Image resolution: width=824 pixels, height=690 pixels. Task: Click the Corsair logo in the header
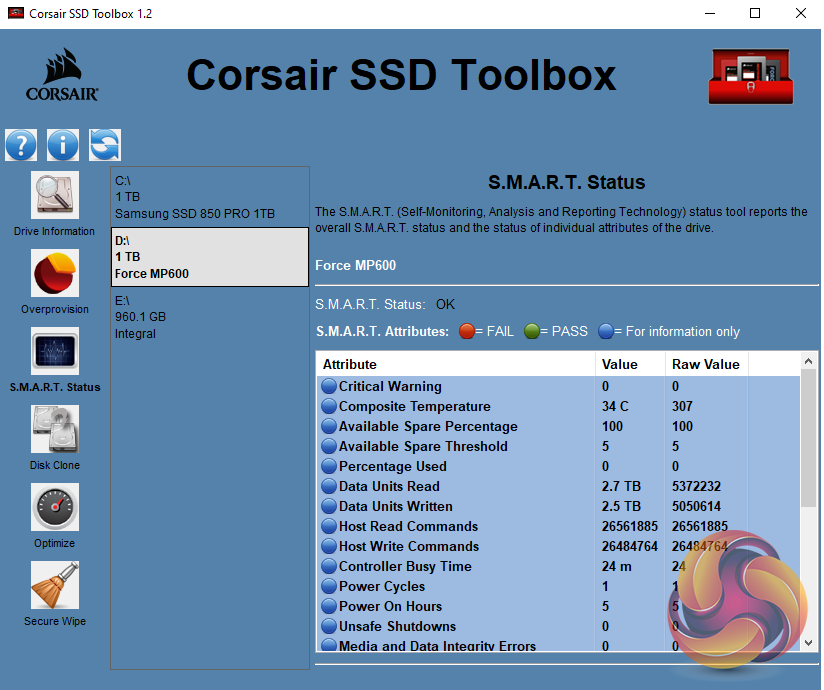coord(60,77)
